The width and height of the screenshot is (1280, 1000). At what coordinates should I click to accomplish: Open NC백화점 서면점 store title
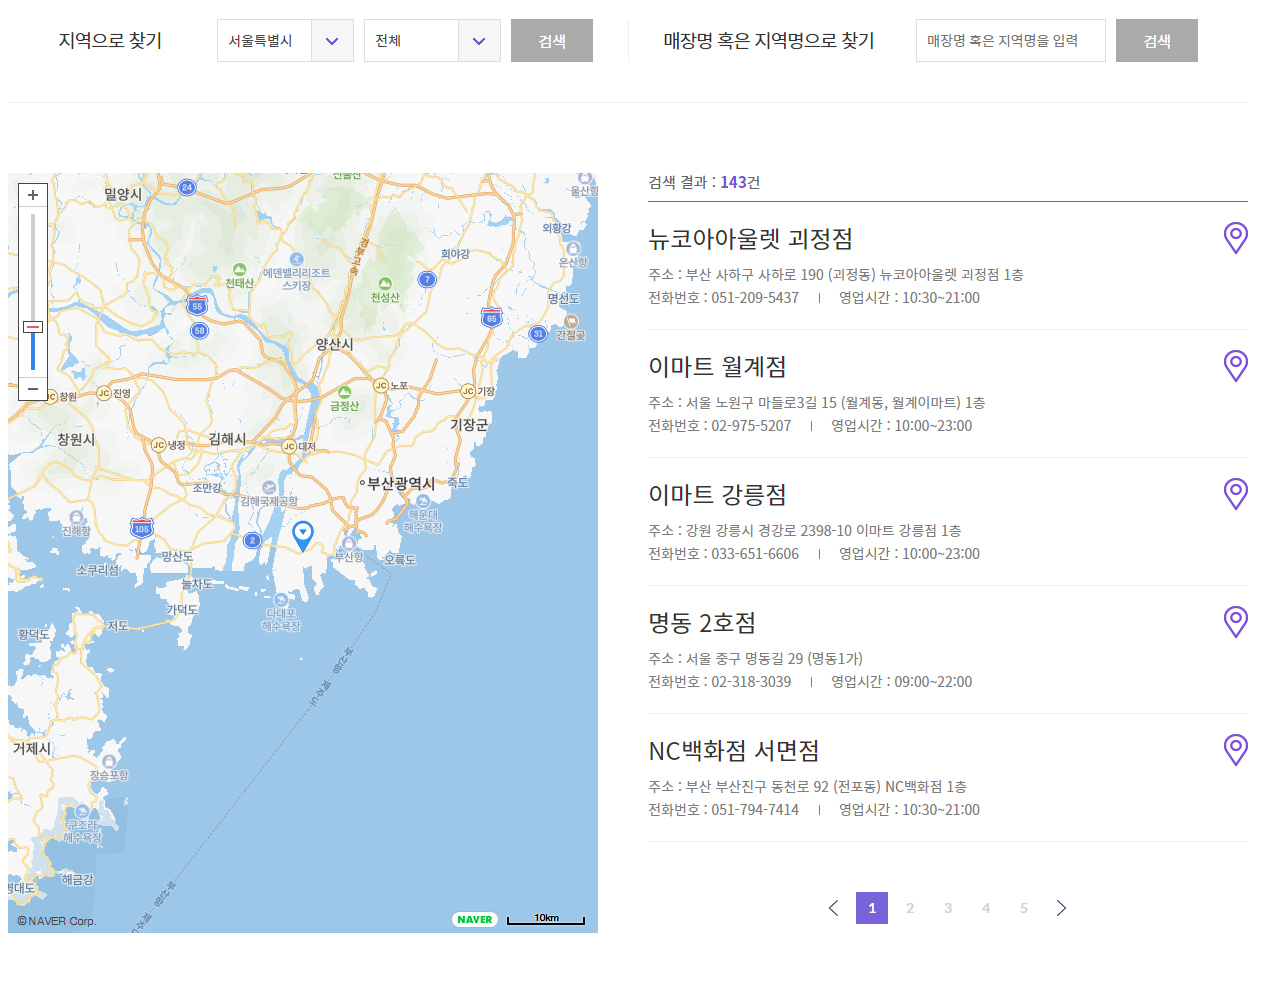click(734, 751)
